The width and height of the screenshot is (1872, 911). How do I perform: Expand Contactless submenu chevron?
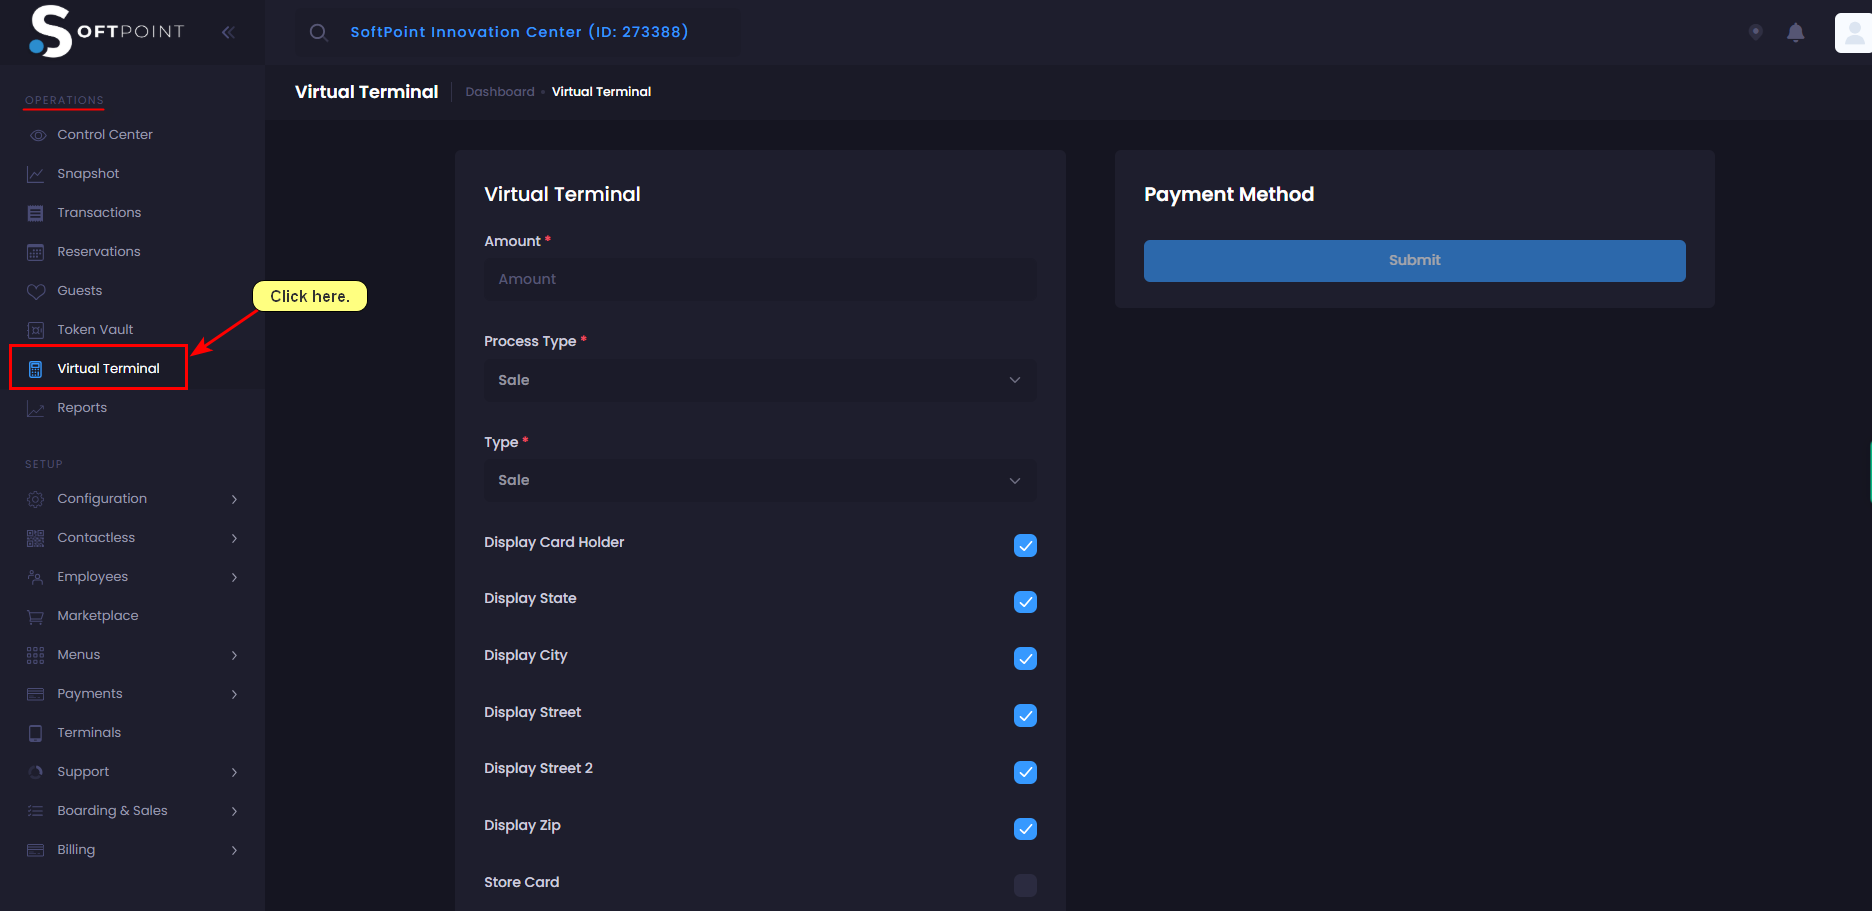pyautogui.click(x=234, y=538)
